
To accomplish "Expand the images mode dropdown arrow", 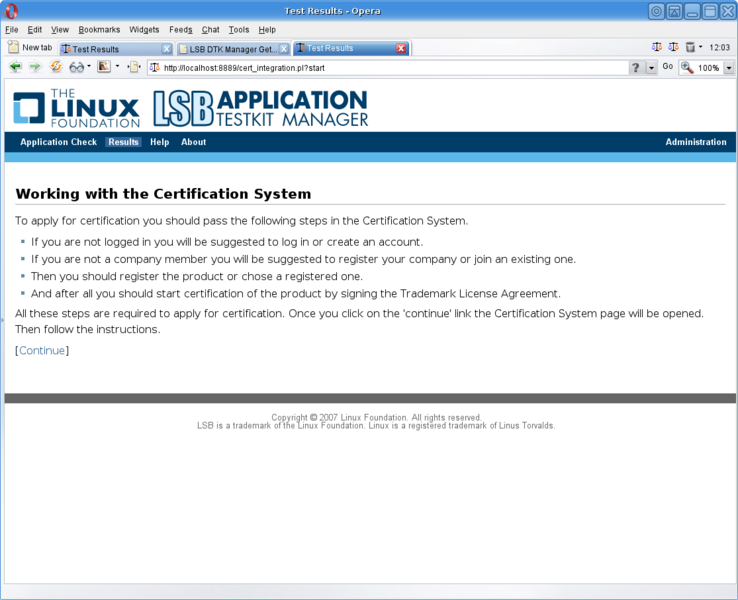I will coord(117,67).
